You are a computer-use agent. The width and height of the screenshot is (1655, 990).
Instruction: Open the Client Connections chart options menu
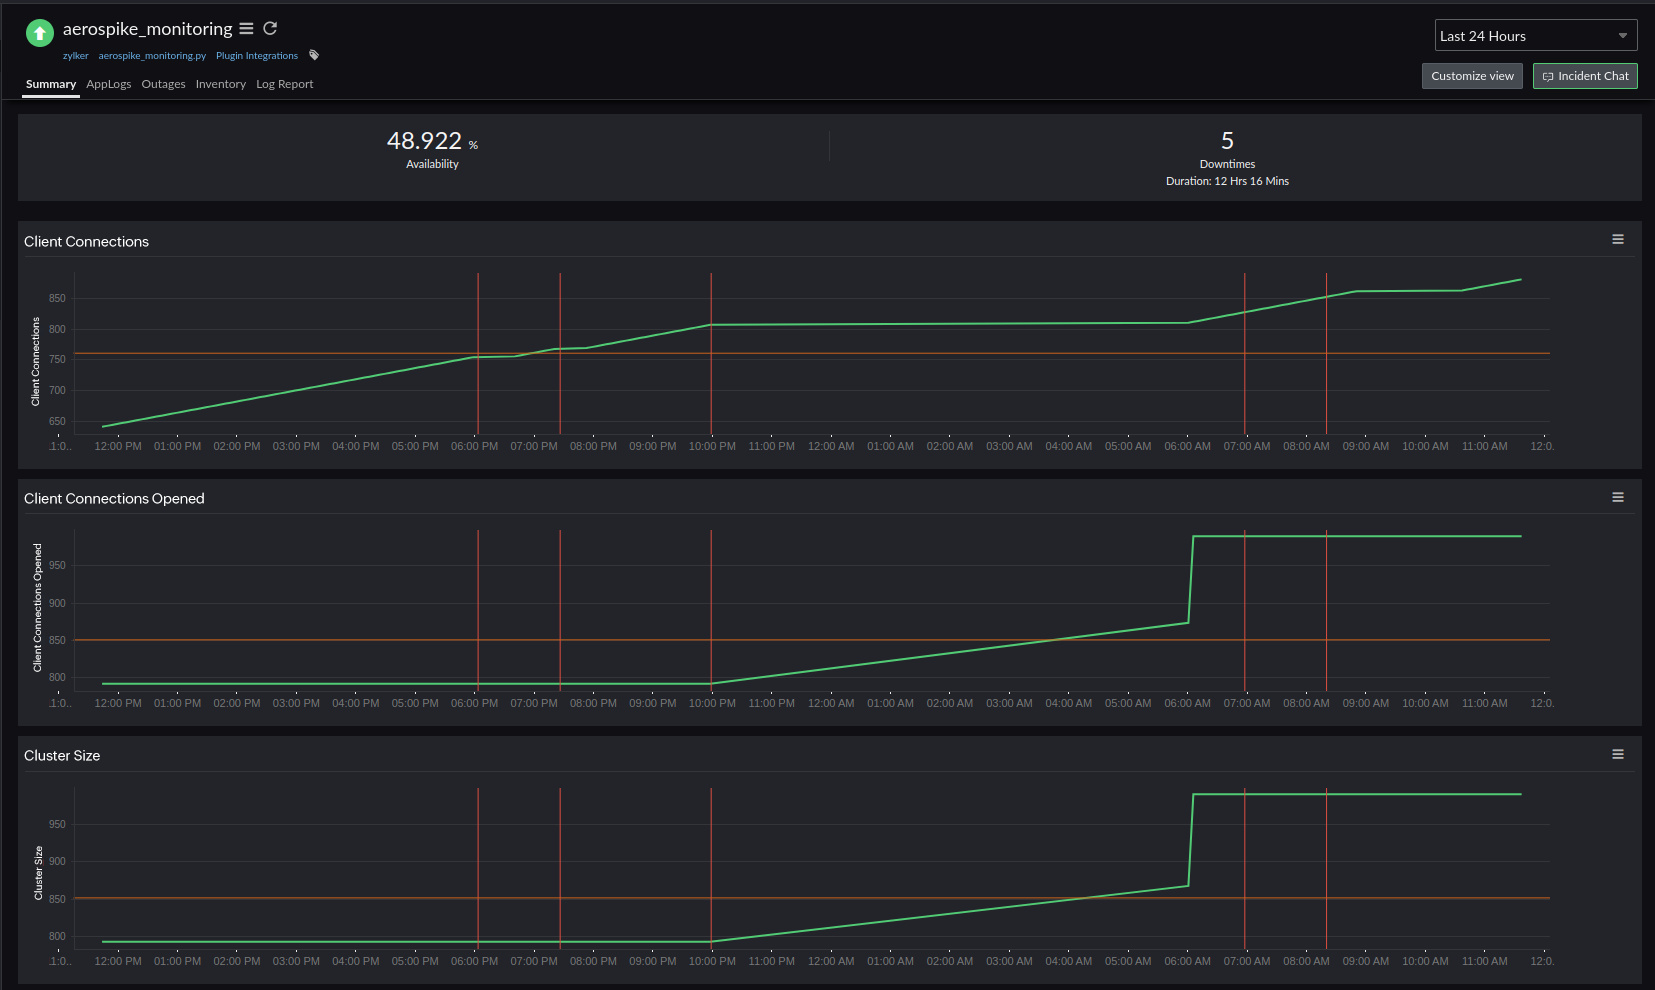coord(1618,240)
